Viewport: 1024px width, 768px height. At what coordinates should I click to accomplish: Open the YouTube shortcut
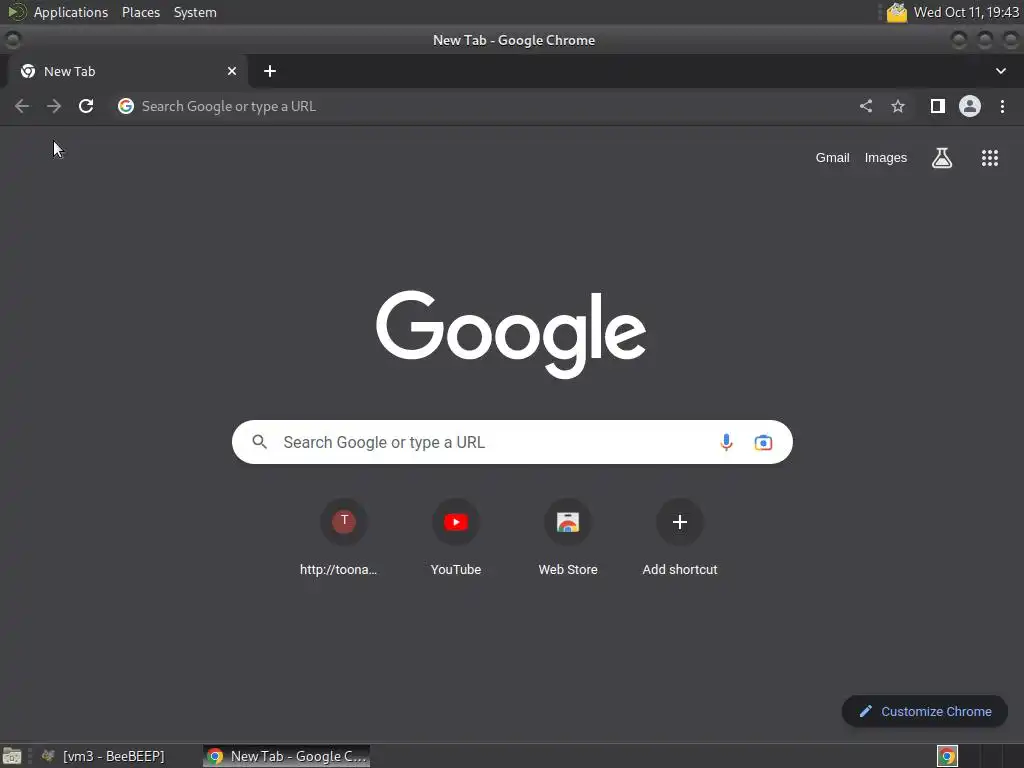coord(456,537)
